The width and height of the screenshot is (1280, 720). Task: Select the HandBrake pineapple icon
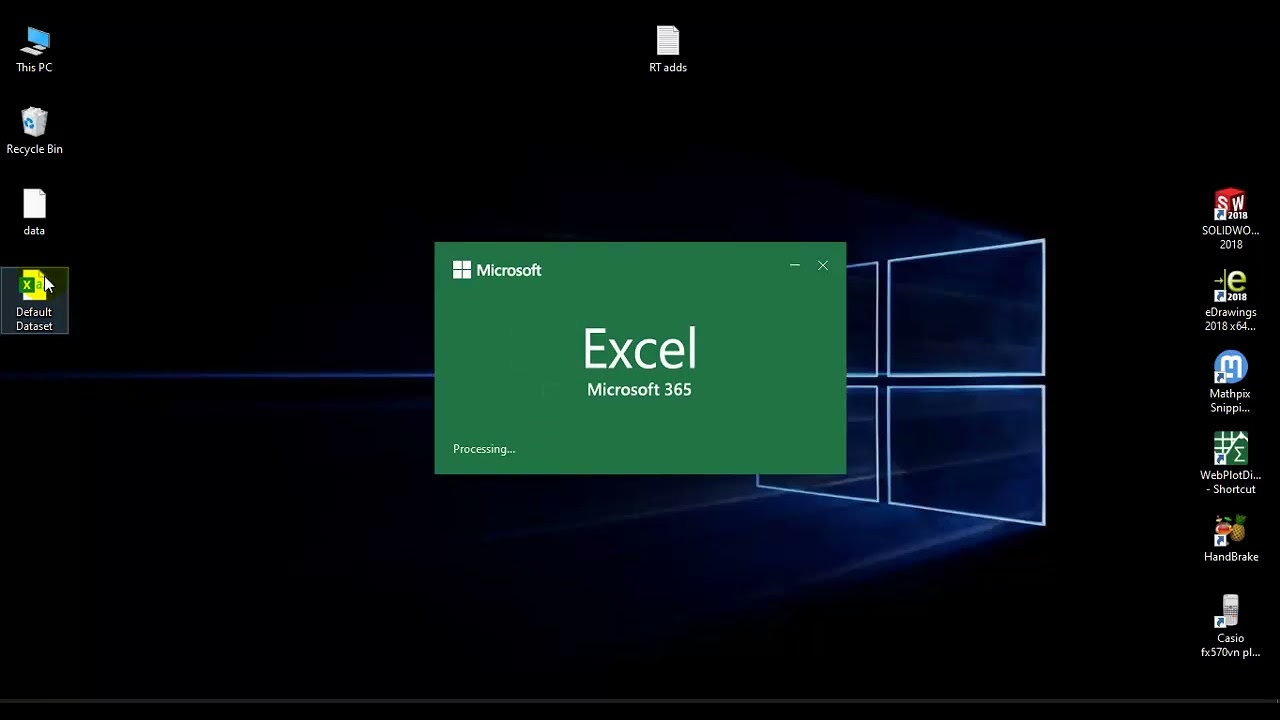pos(1230,539)
